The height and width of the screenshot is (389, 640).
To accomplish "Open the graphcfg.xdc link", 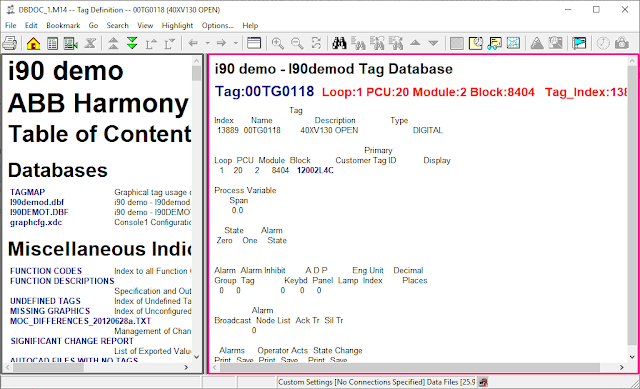I will [x=36, y=222].
